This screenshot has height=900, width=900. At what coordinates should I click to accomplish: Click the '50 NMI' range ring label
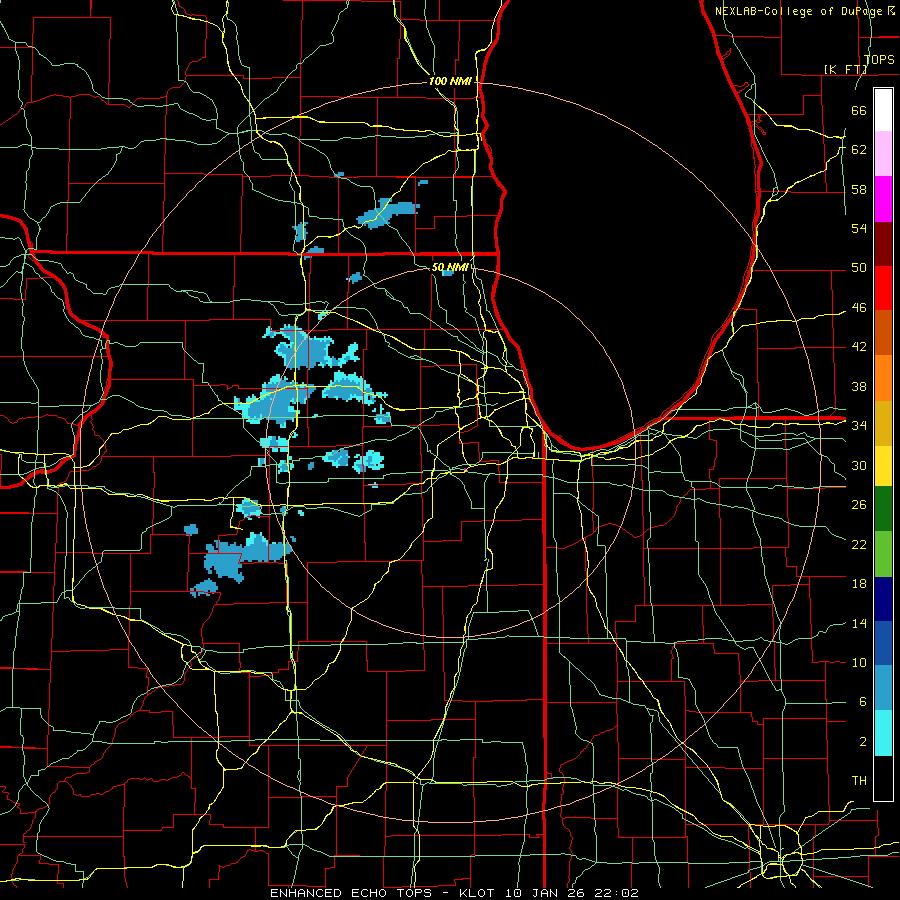(450, 267)
